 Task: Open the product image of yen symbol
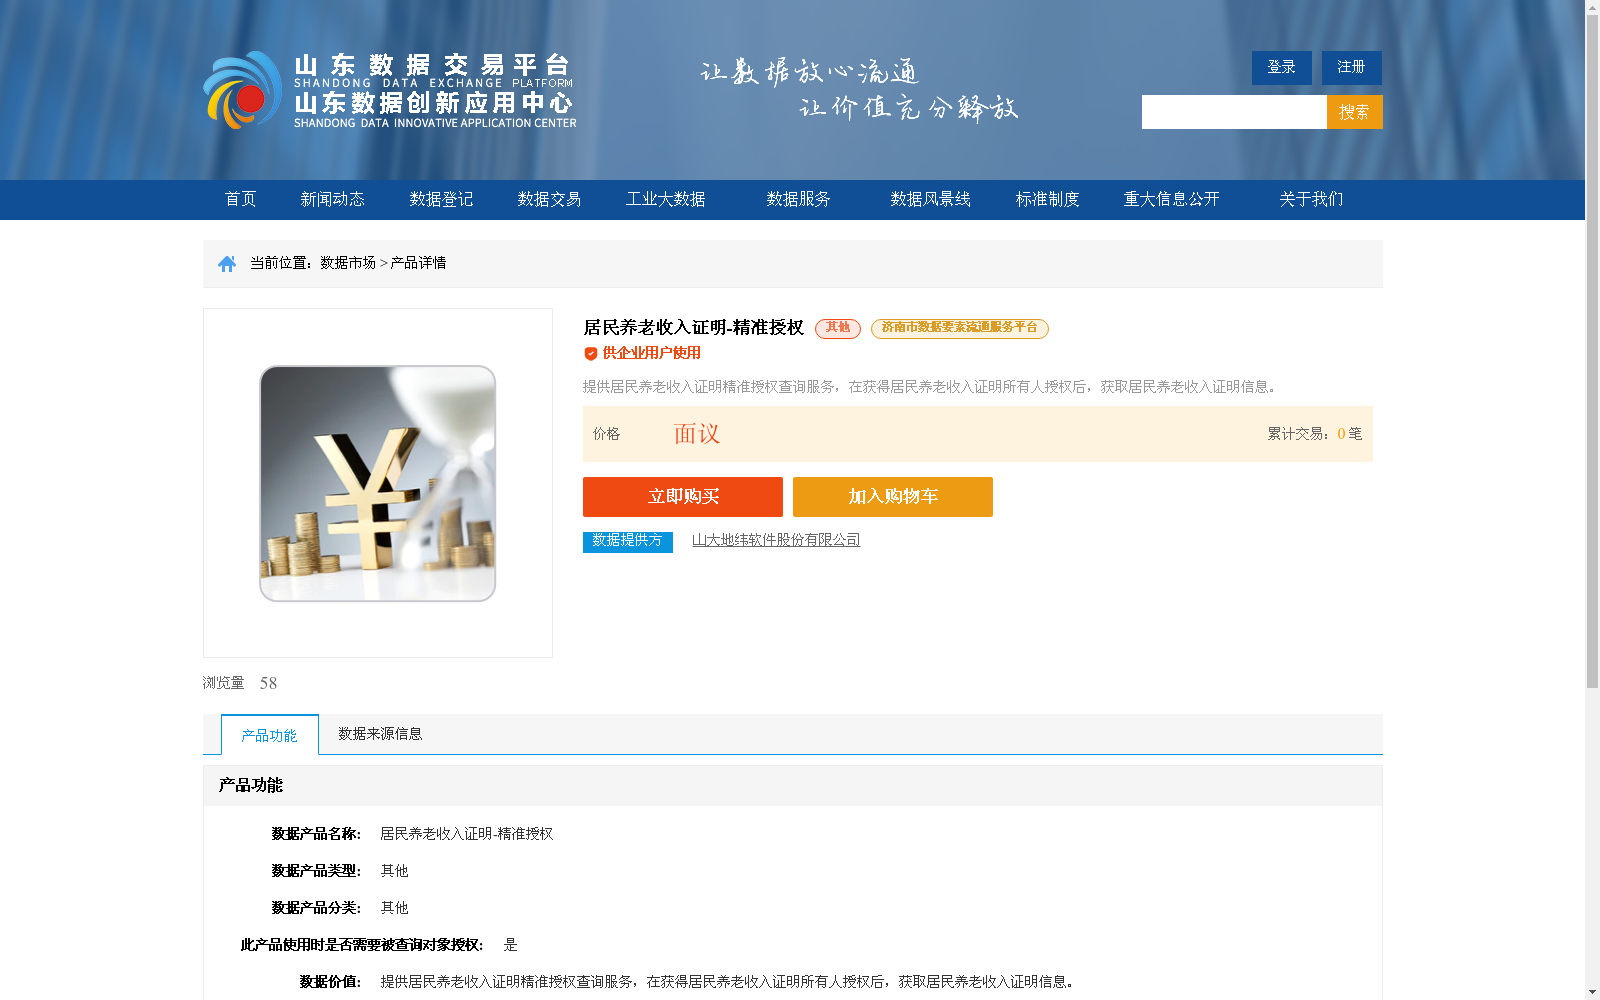(x=378, y=483)
